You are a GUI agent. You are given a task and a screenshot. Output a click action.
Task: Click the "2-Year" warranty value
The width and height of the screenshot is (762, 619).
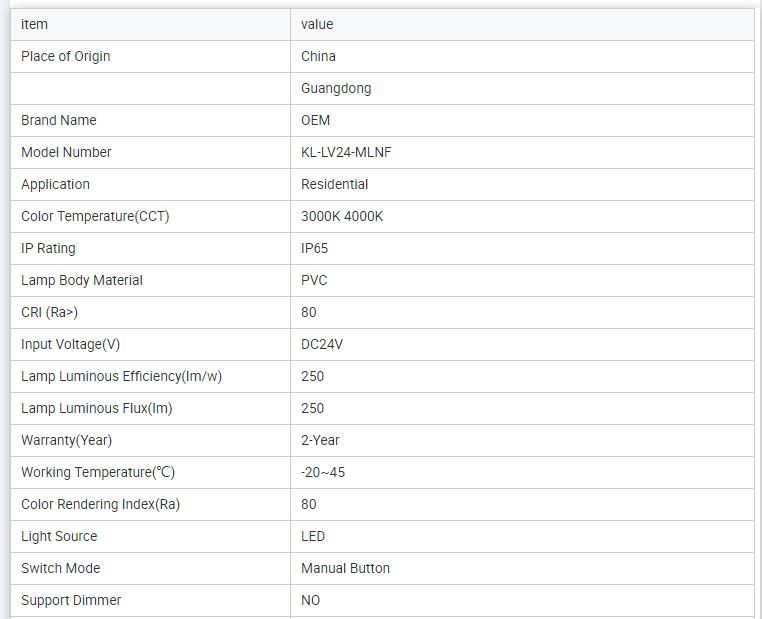(x=320, y=440)
